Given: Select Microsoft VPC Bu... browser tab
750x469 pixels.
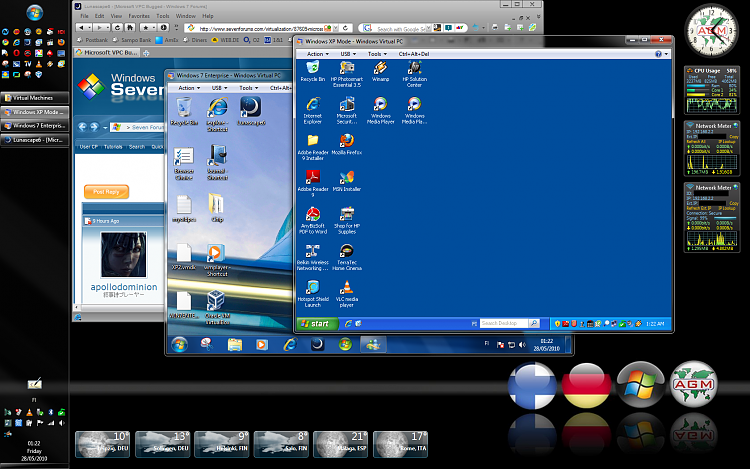Looking at the screenshot, I should (x=107, y=53).
